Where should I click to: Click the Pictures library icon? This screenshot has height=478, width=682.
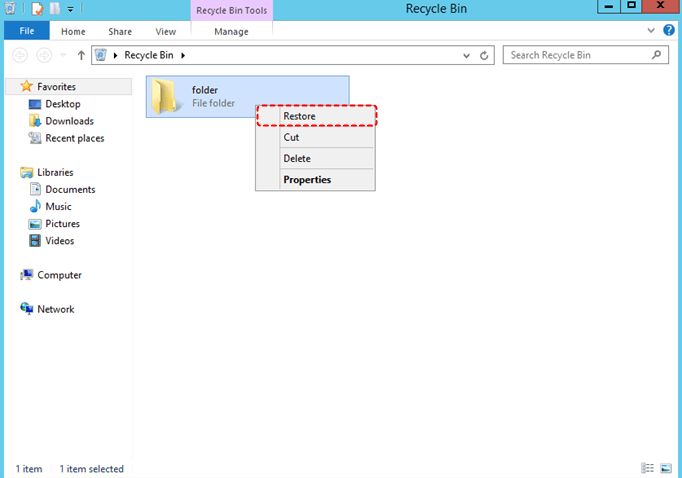(x=35, y=224)
